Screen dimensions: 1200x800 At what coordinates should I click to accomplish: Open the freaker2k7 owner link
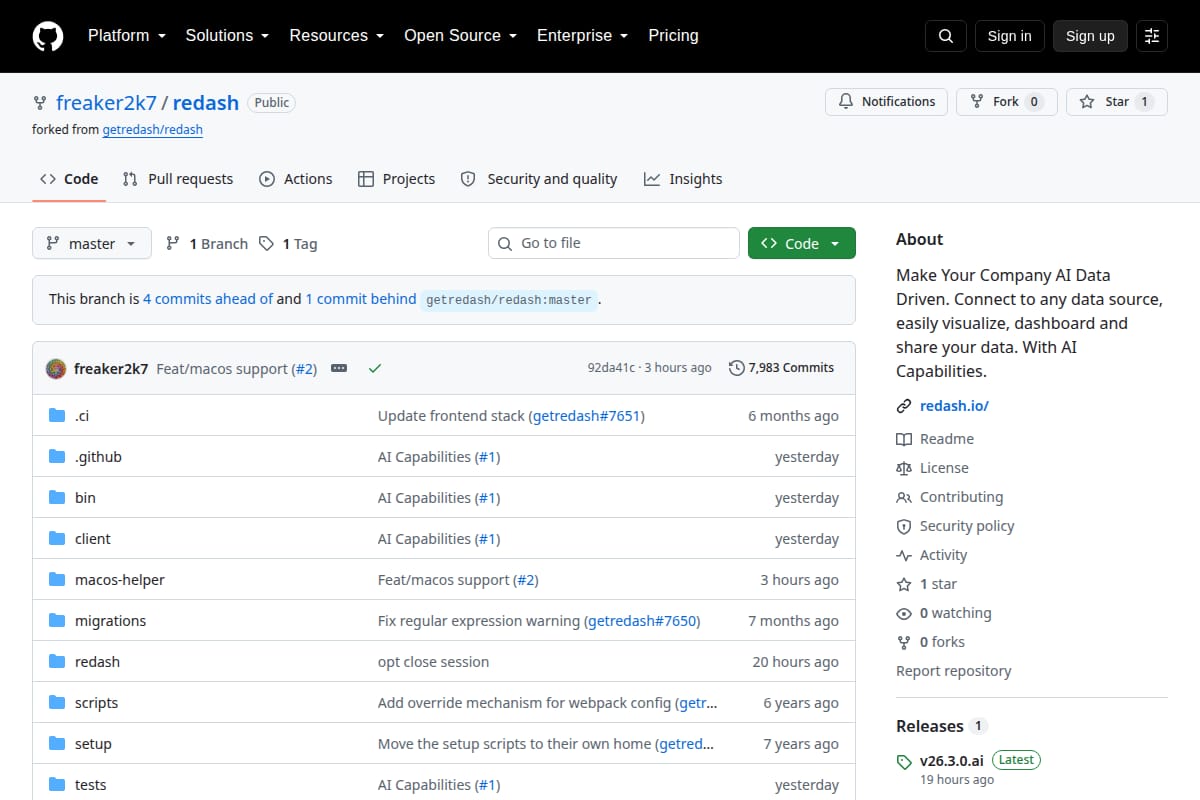point(106,102)
